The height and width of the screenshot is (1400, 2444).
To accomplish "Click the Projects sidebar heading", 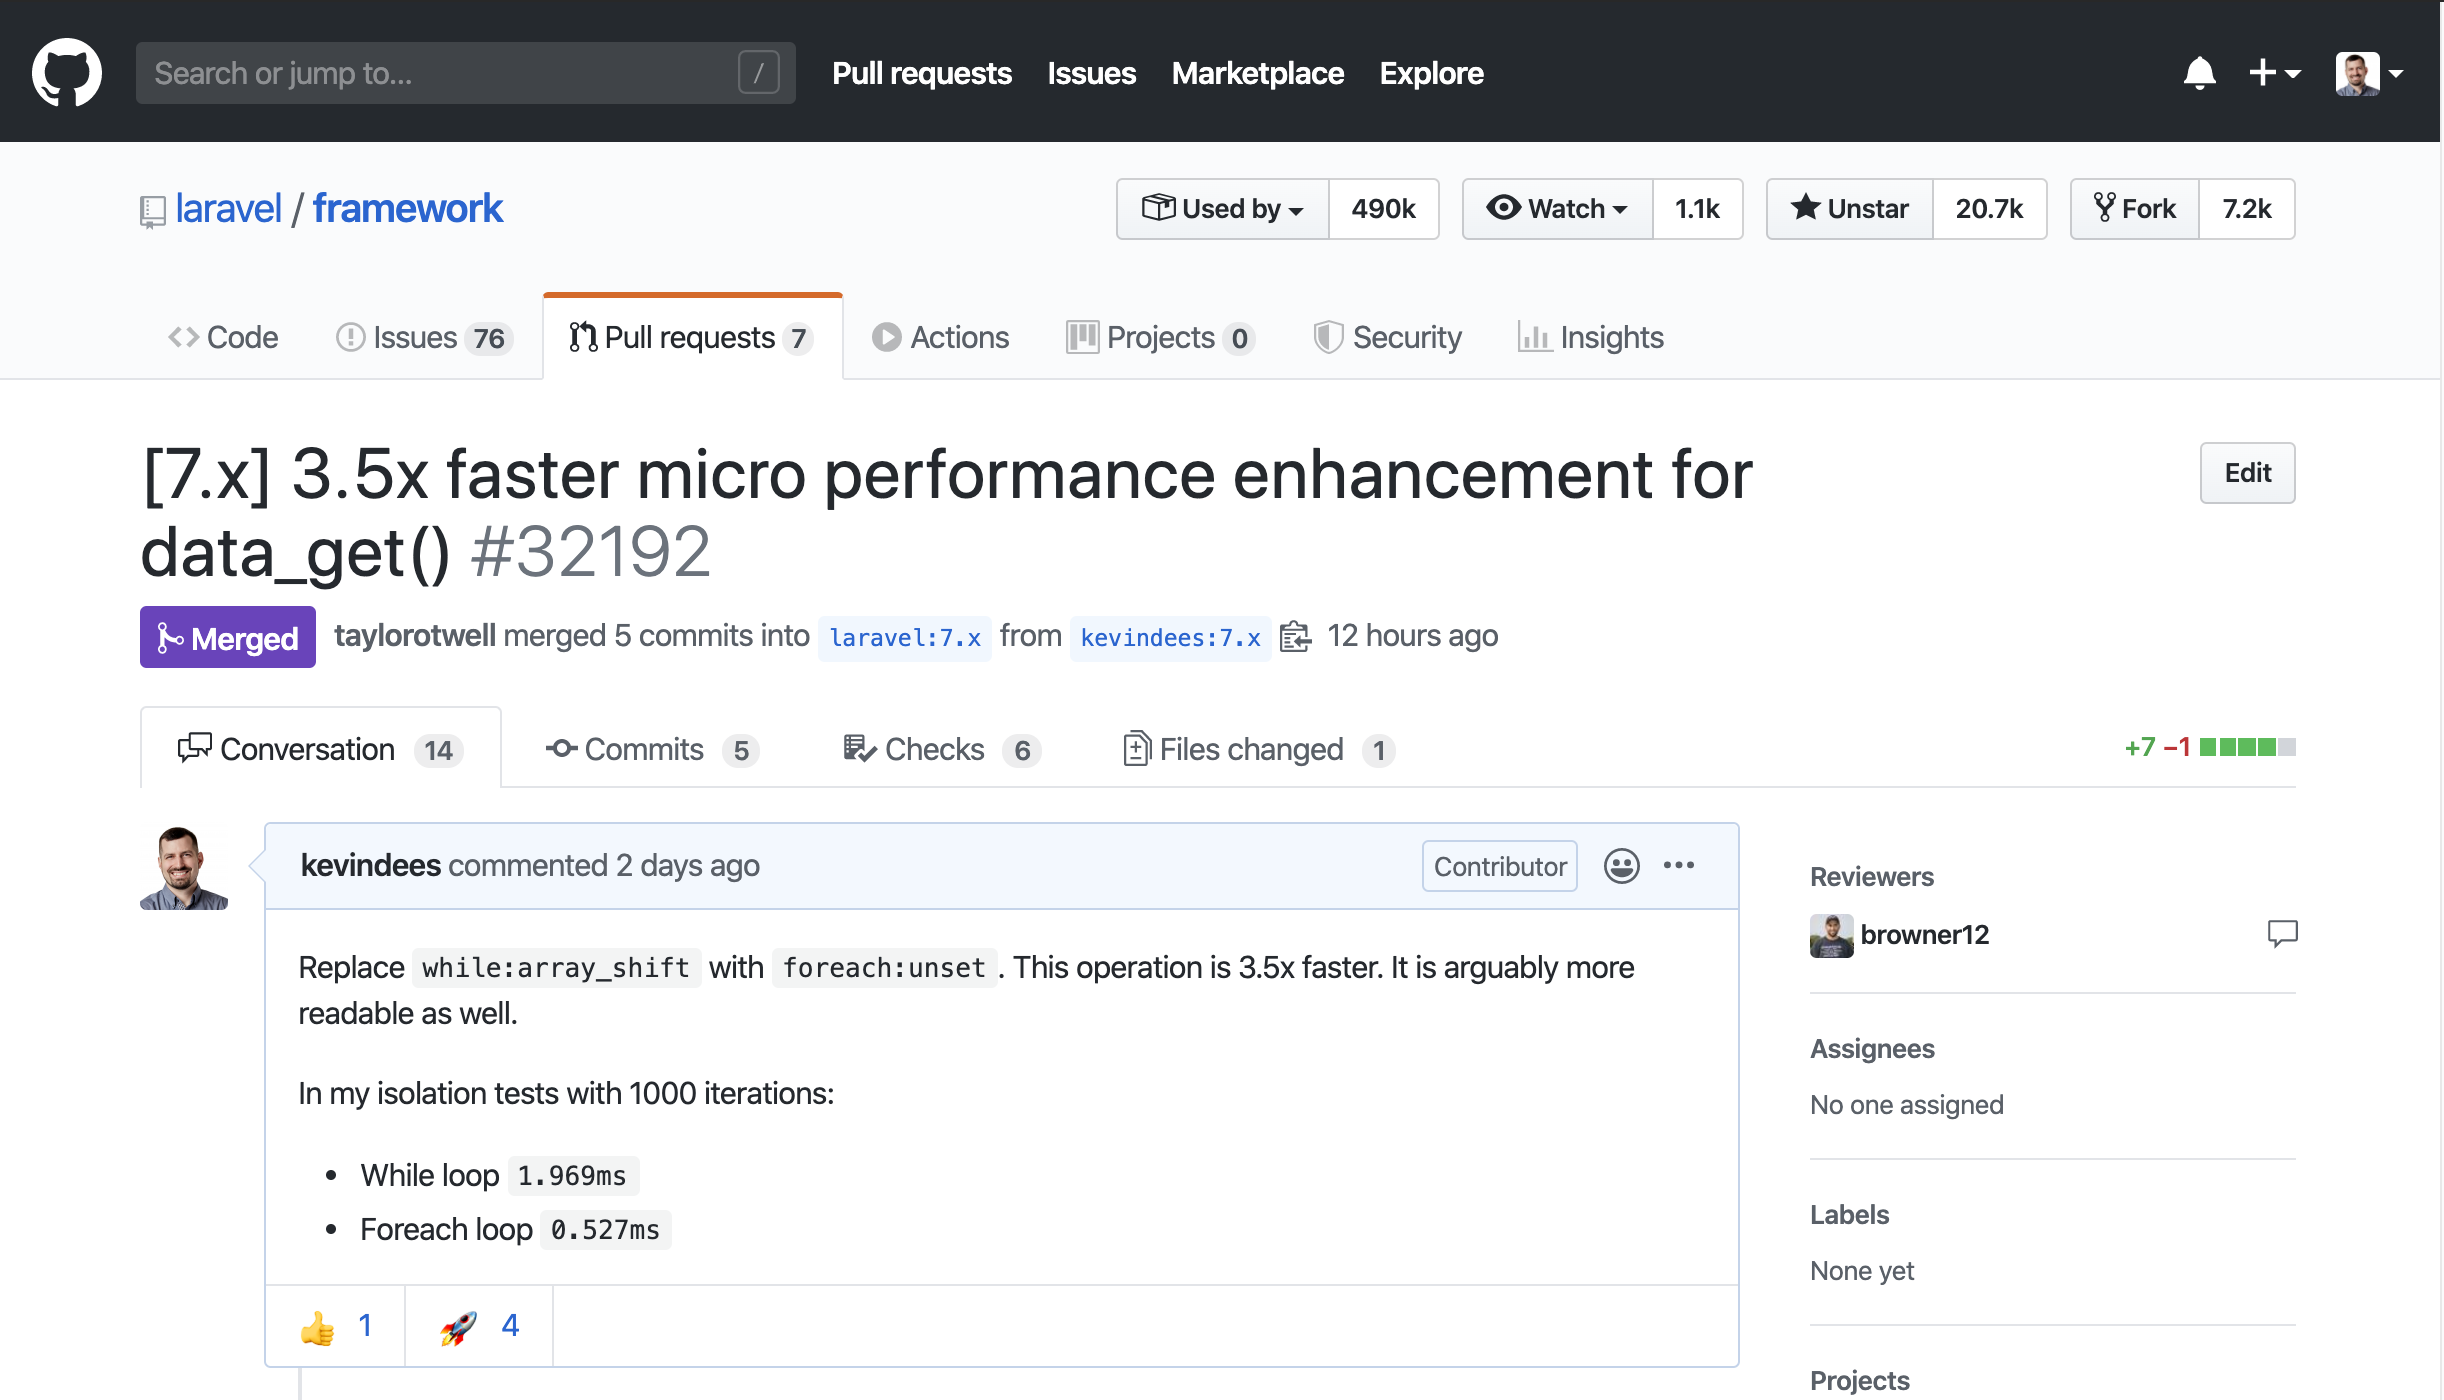I will coord(1859,1381).
